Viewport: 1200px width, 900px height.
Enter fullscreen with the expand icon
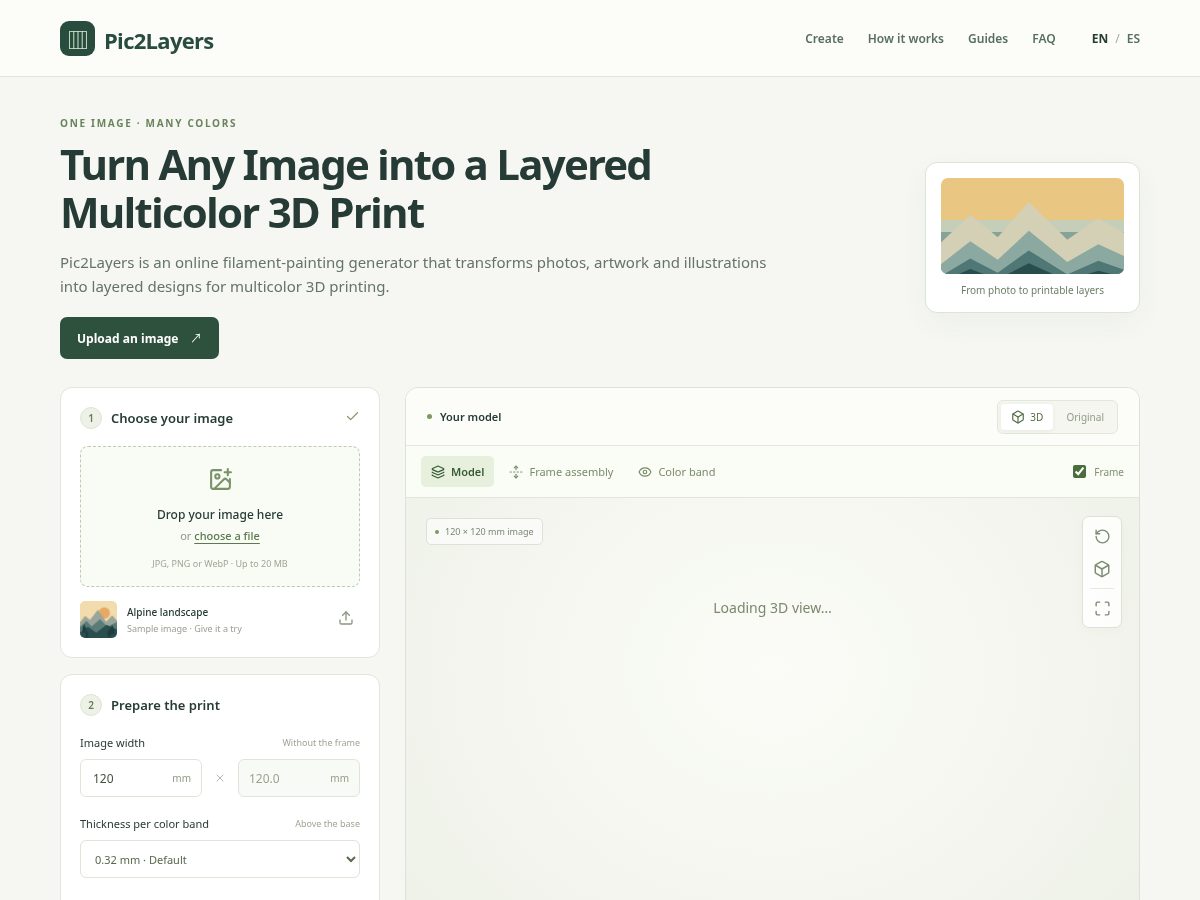tap(1102, 608)
